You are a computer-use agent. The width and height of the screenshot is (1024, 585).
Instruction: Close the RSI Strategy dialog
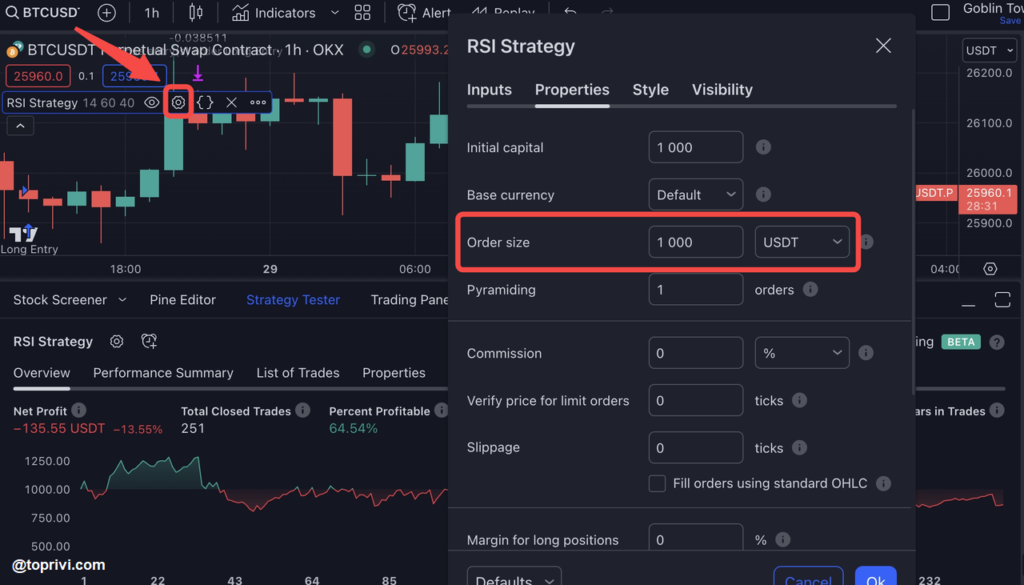pos(883,46)
